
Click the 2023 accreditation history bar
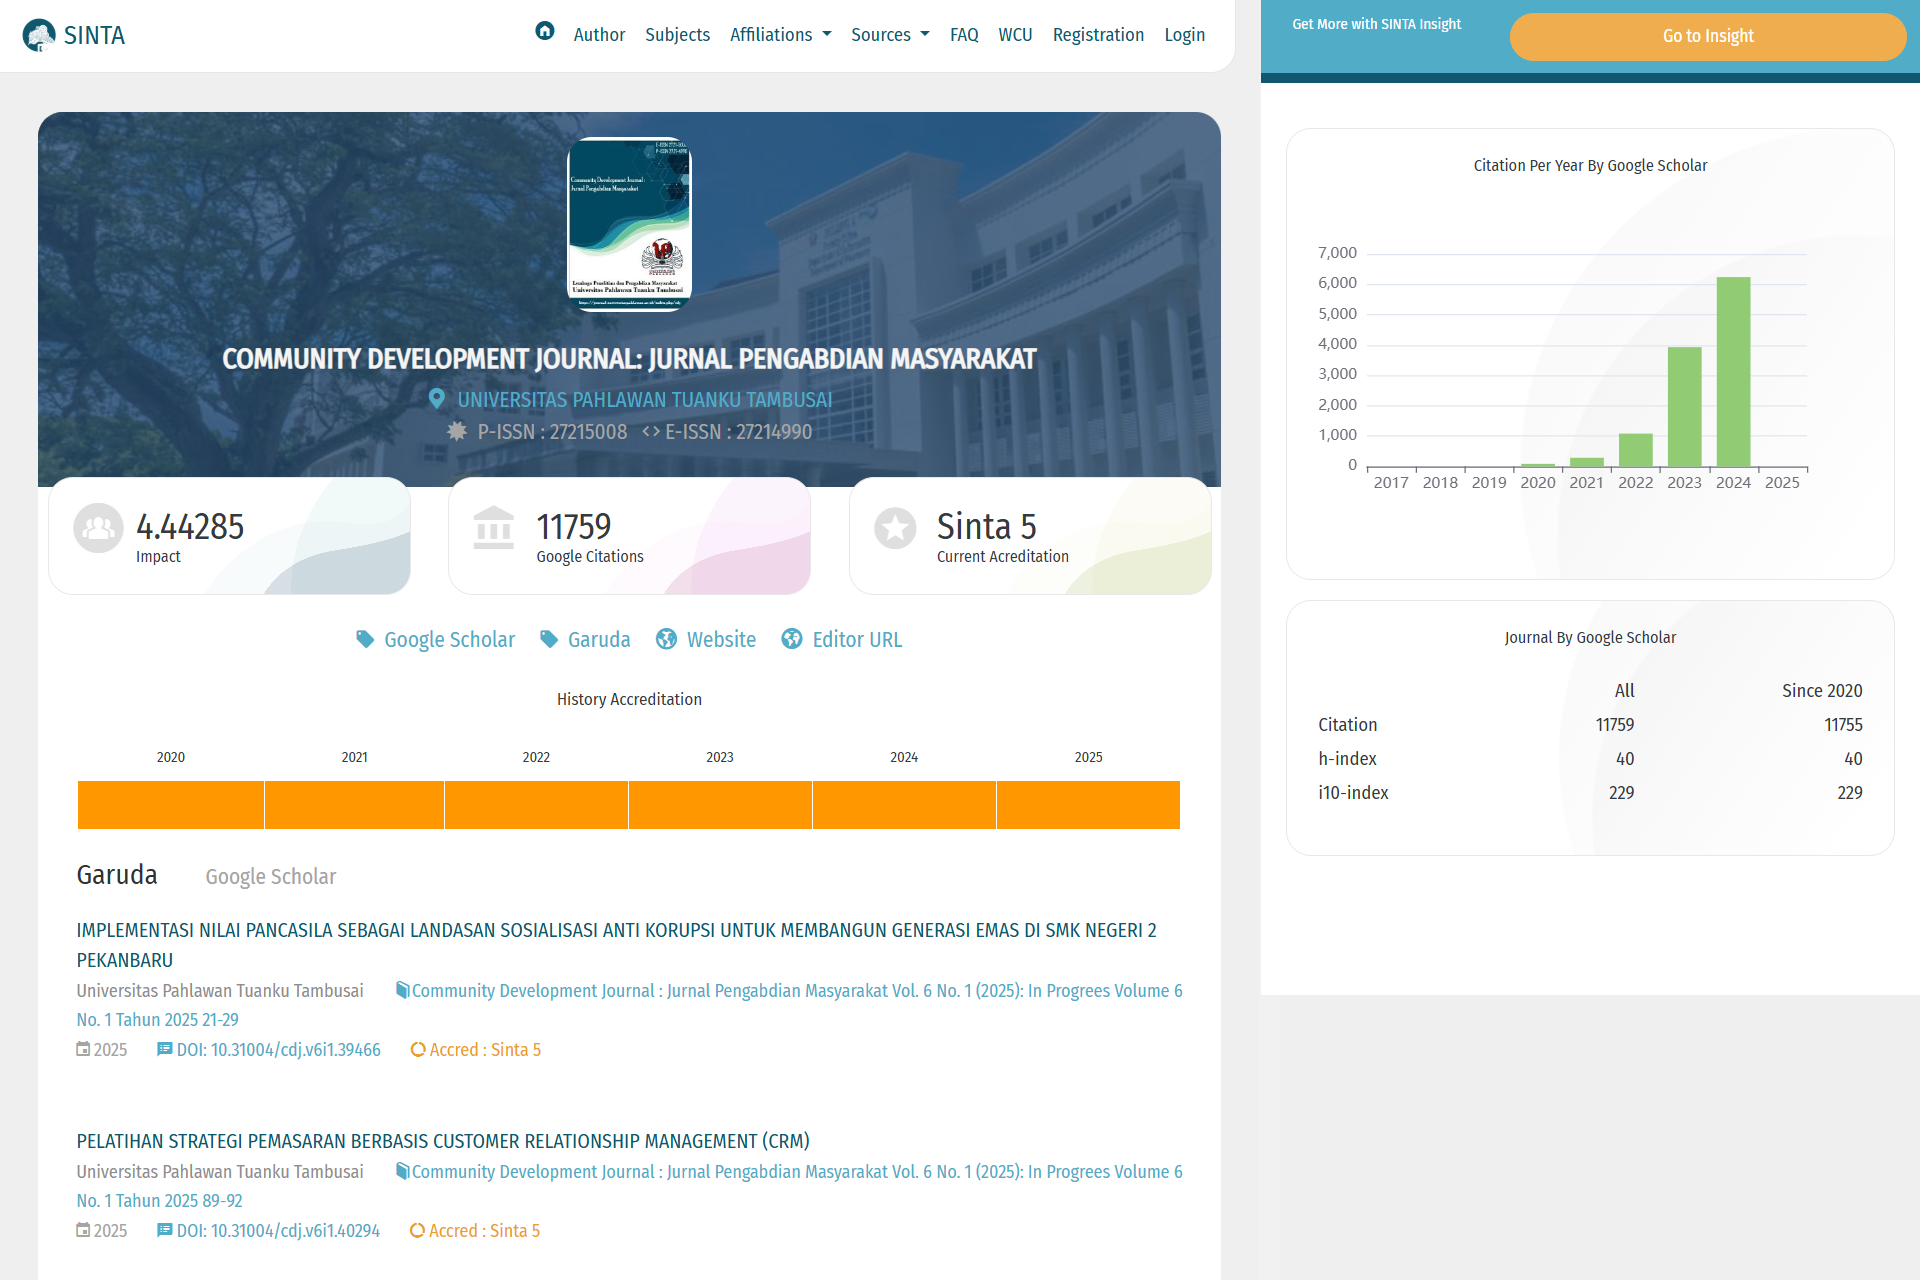(x=720, y=805)
